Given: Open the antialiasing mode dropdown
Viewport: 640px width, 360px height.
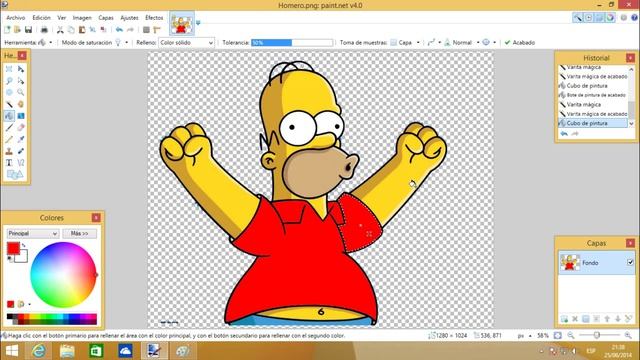Looking at the screenshot, I should tap(434, 42).
